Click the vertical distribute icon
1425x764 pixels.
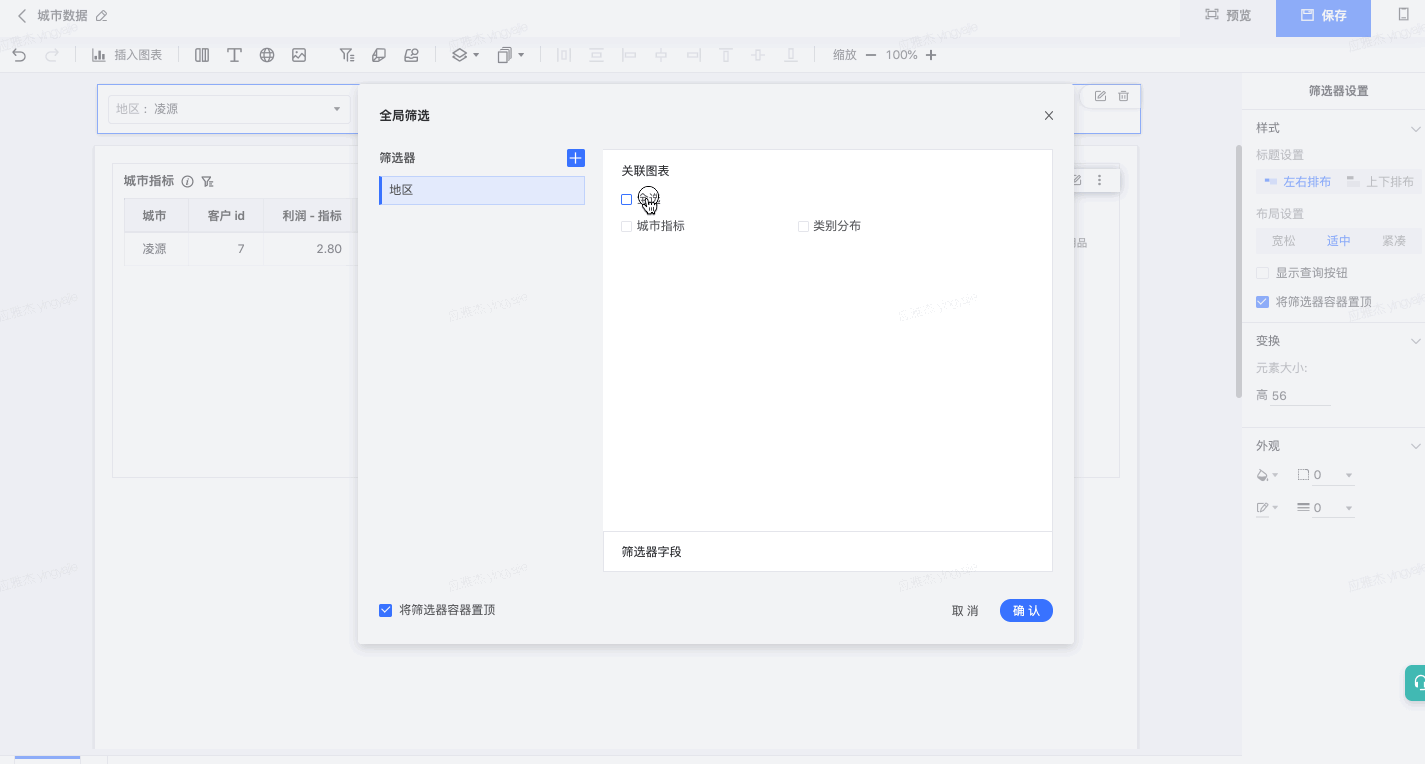[x=596, y=55]
